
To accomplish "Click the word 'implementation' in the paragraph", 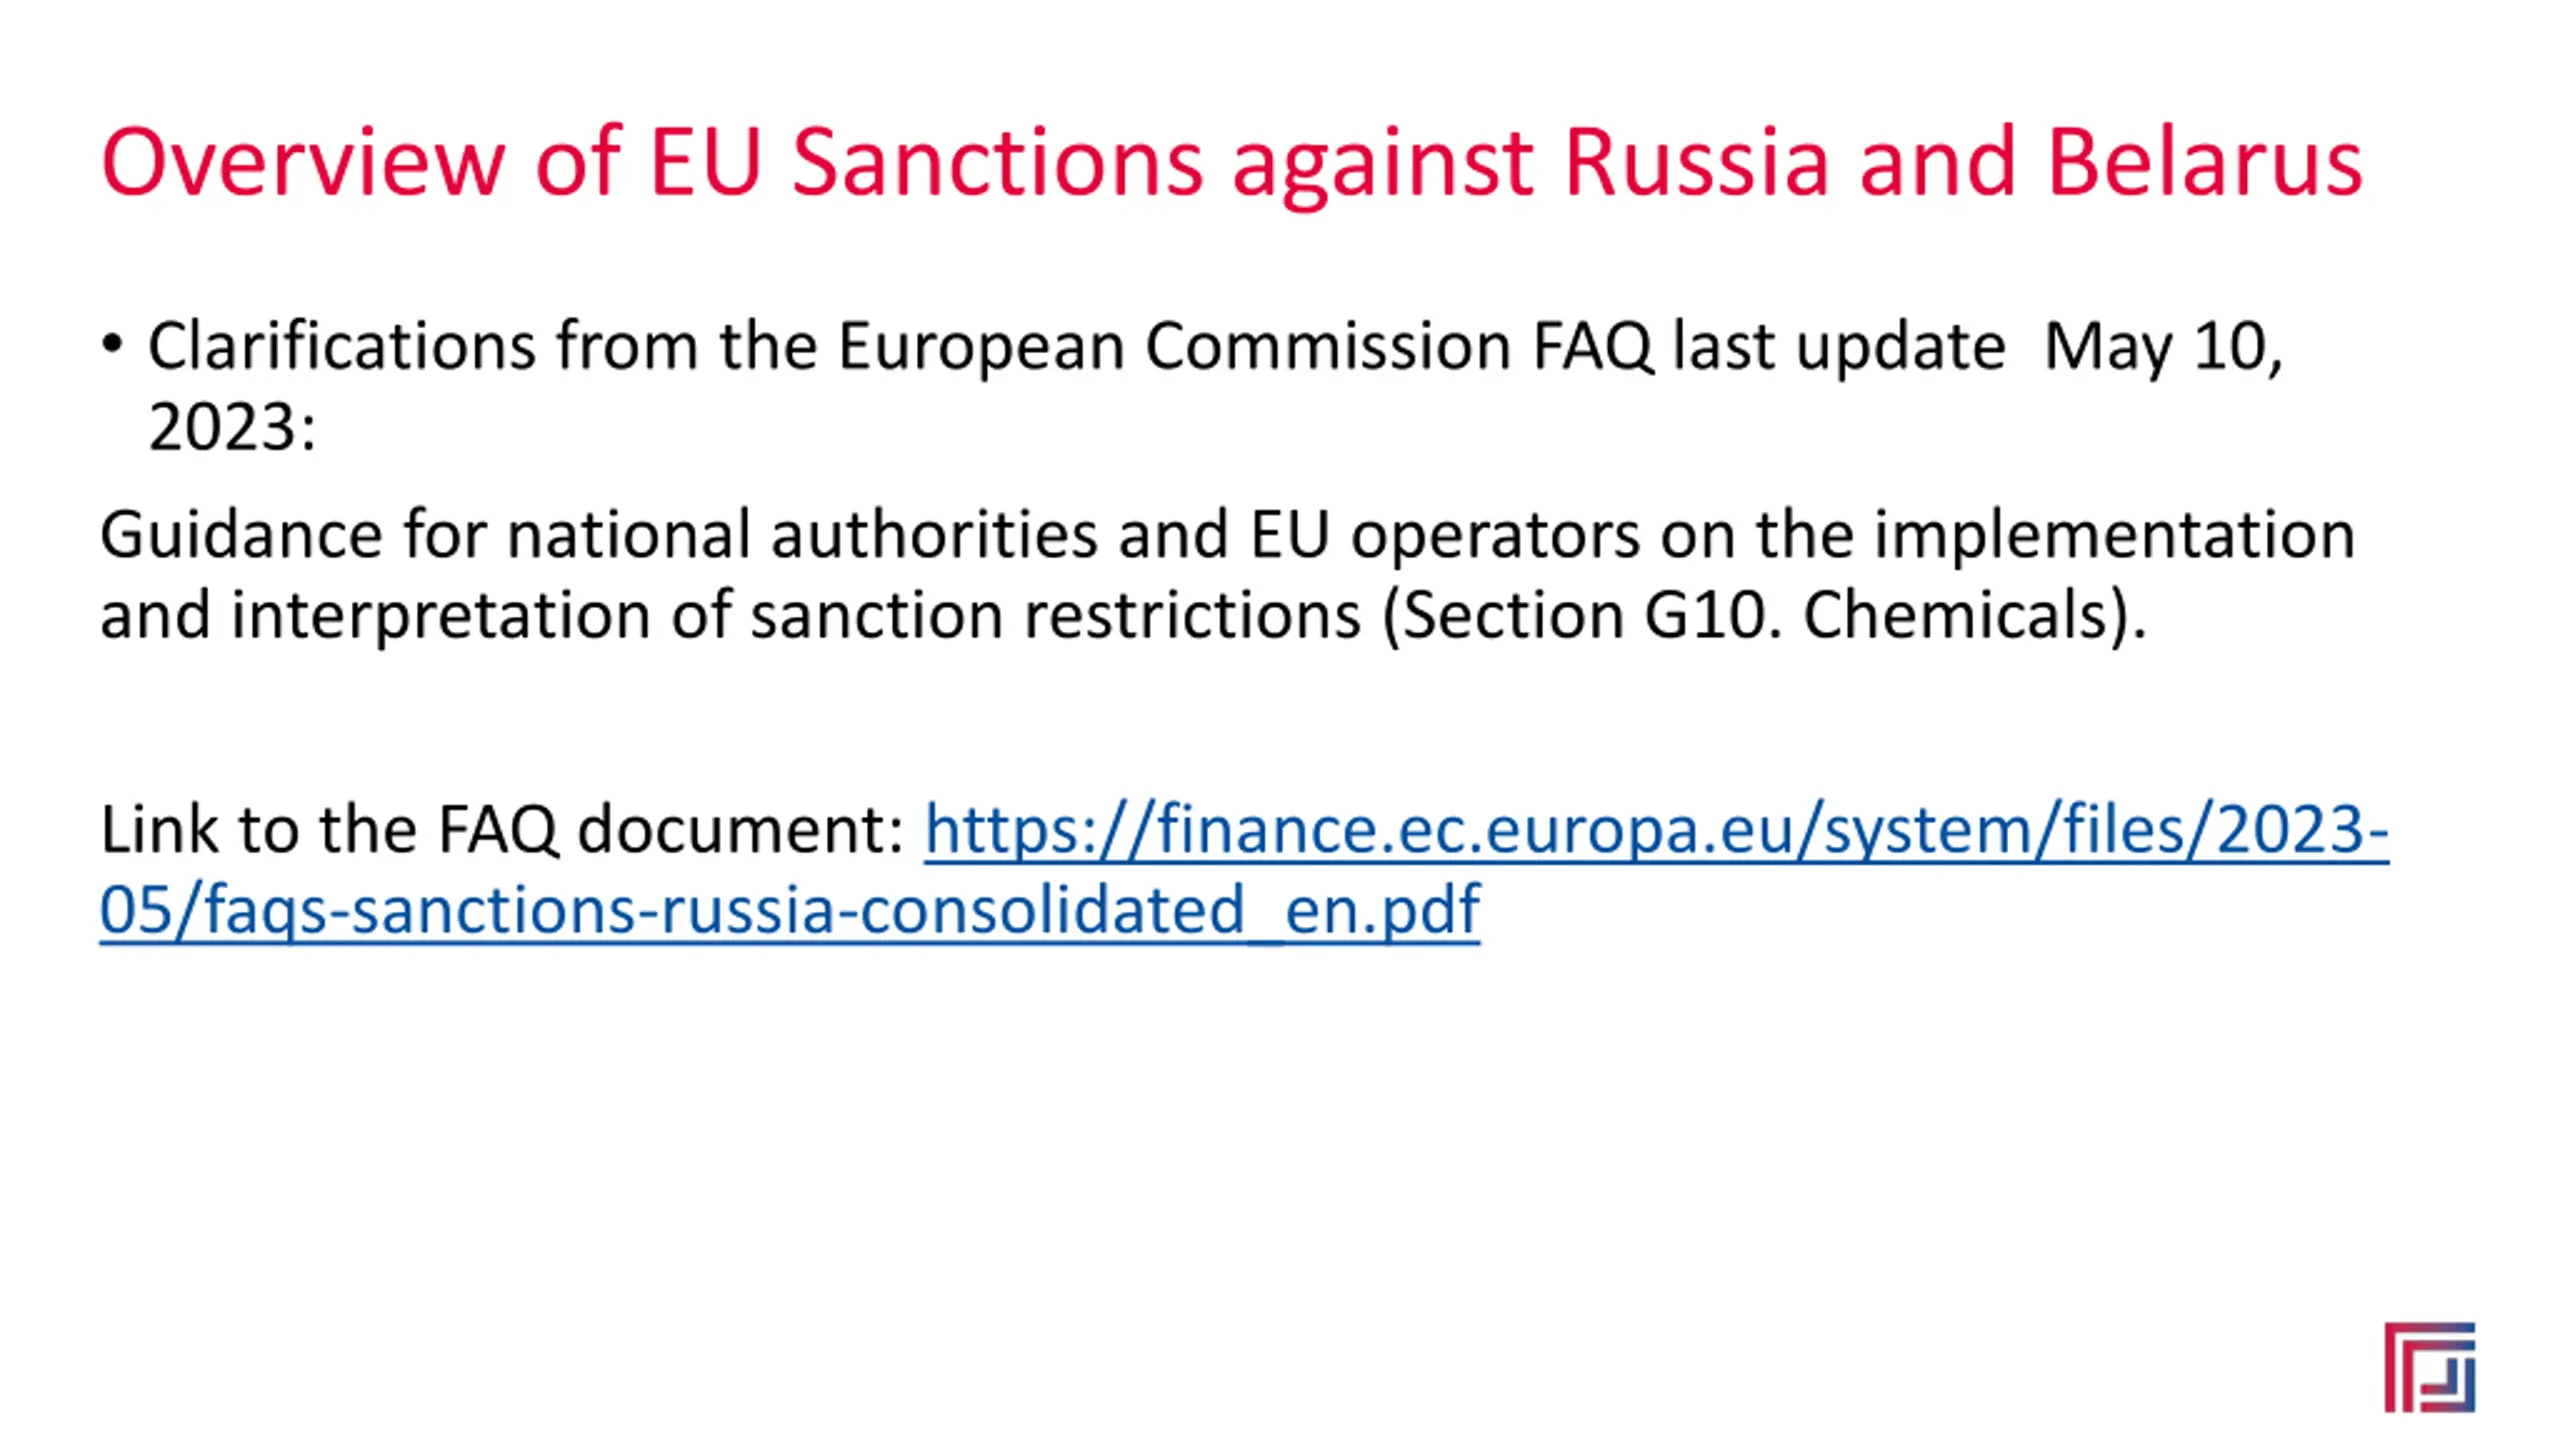I will pos(2114,535).
